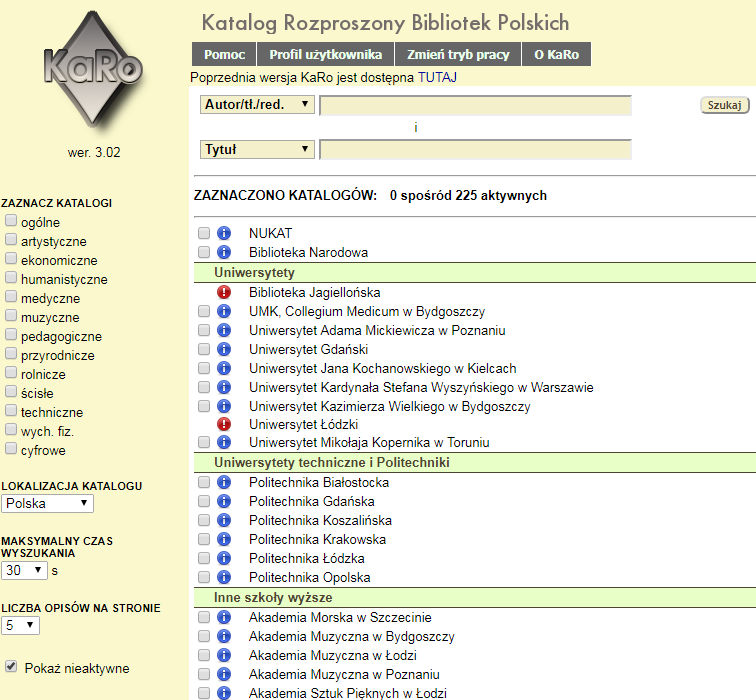The image size is (756, 700).
Task: Click the KaRo diamond logo
Action: coord(93,69)
